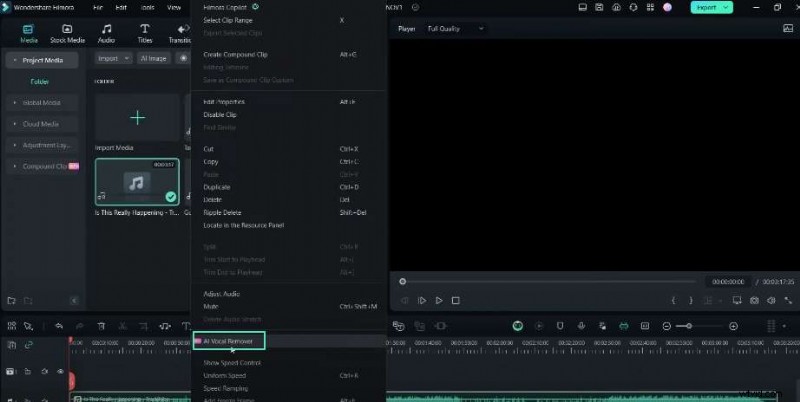800x402 pixels.
Task: Toggle the track manager icon left of ruler
Action: (x=11, y=345)
